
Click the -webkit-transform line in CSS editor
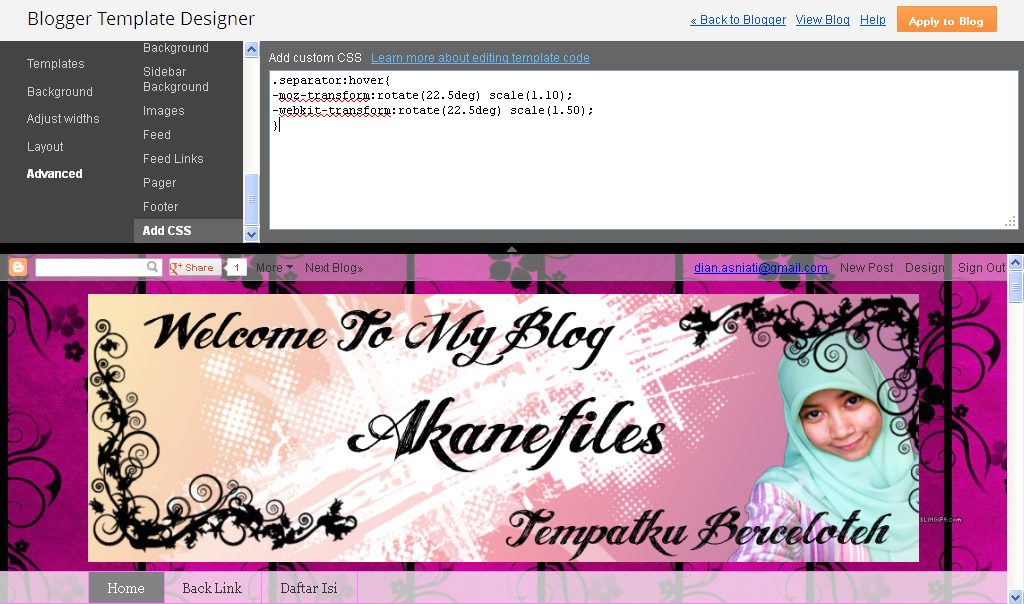pyautogui.click(x=432, y=110)
